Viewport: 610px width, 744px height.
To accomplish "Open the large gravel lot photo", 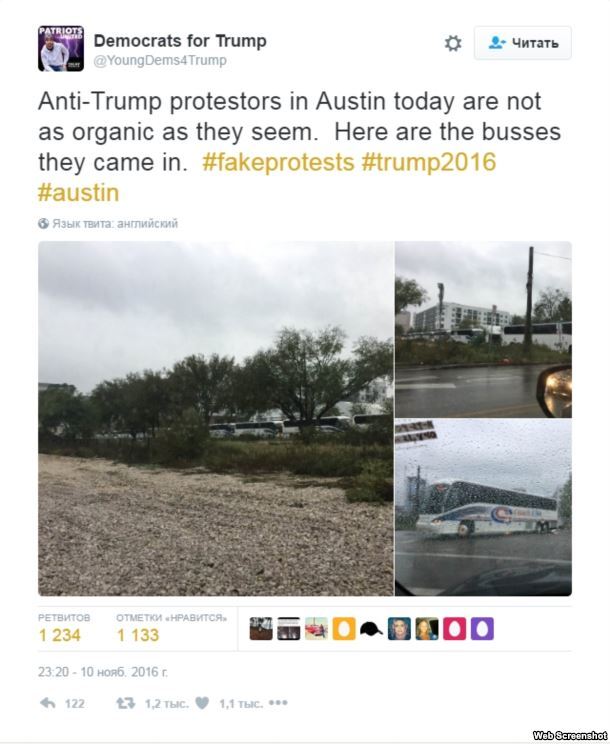I will coord(216,418).
